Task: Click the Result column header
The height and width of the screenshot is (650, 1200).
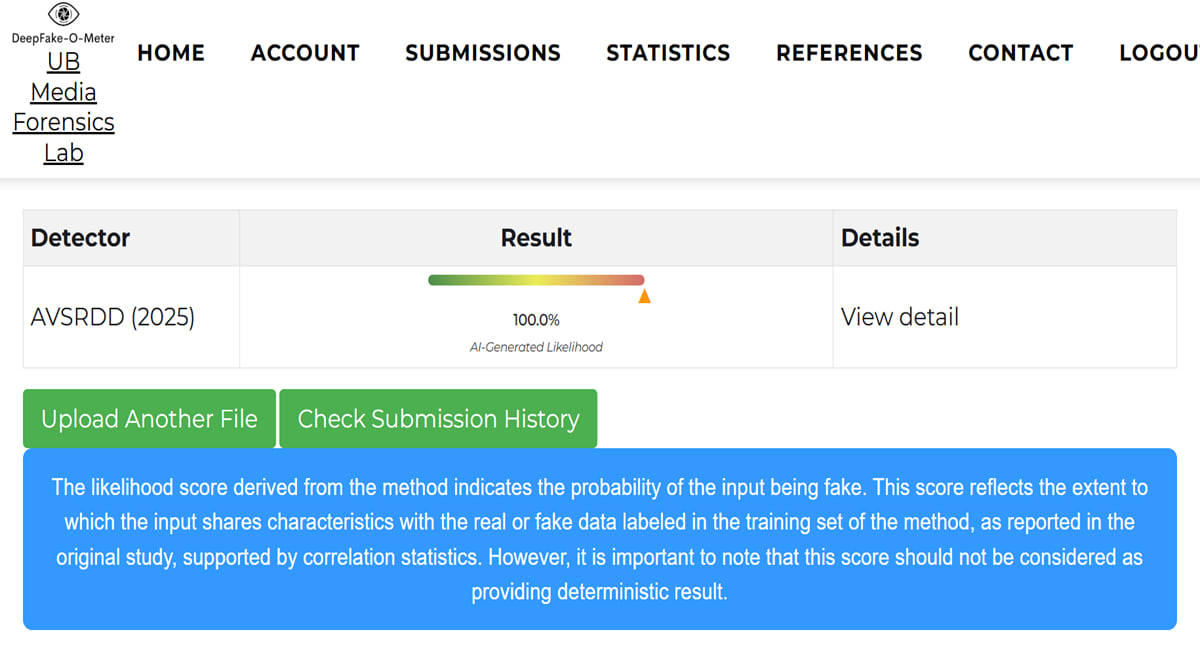Action: click(x=536, y=238)
